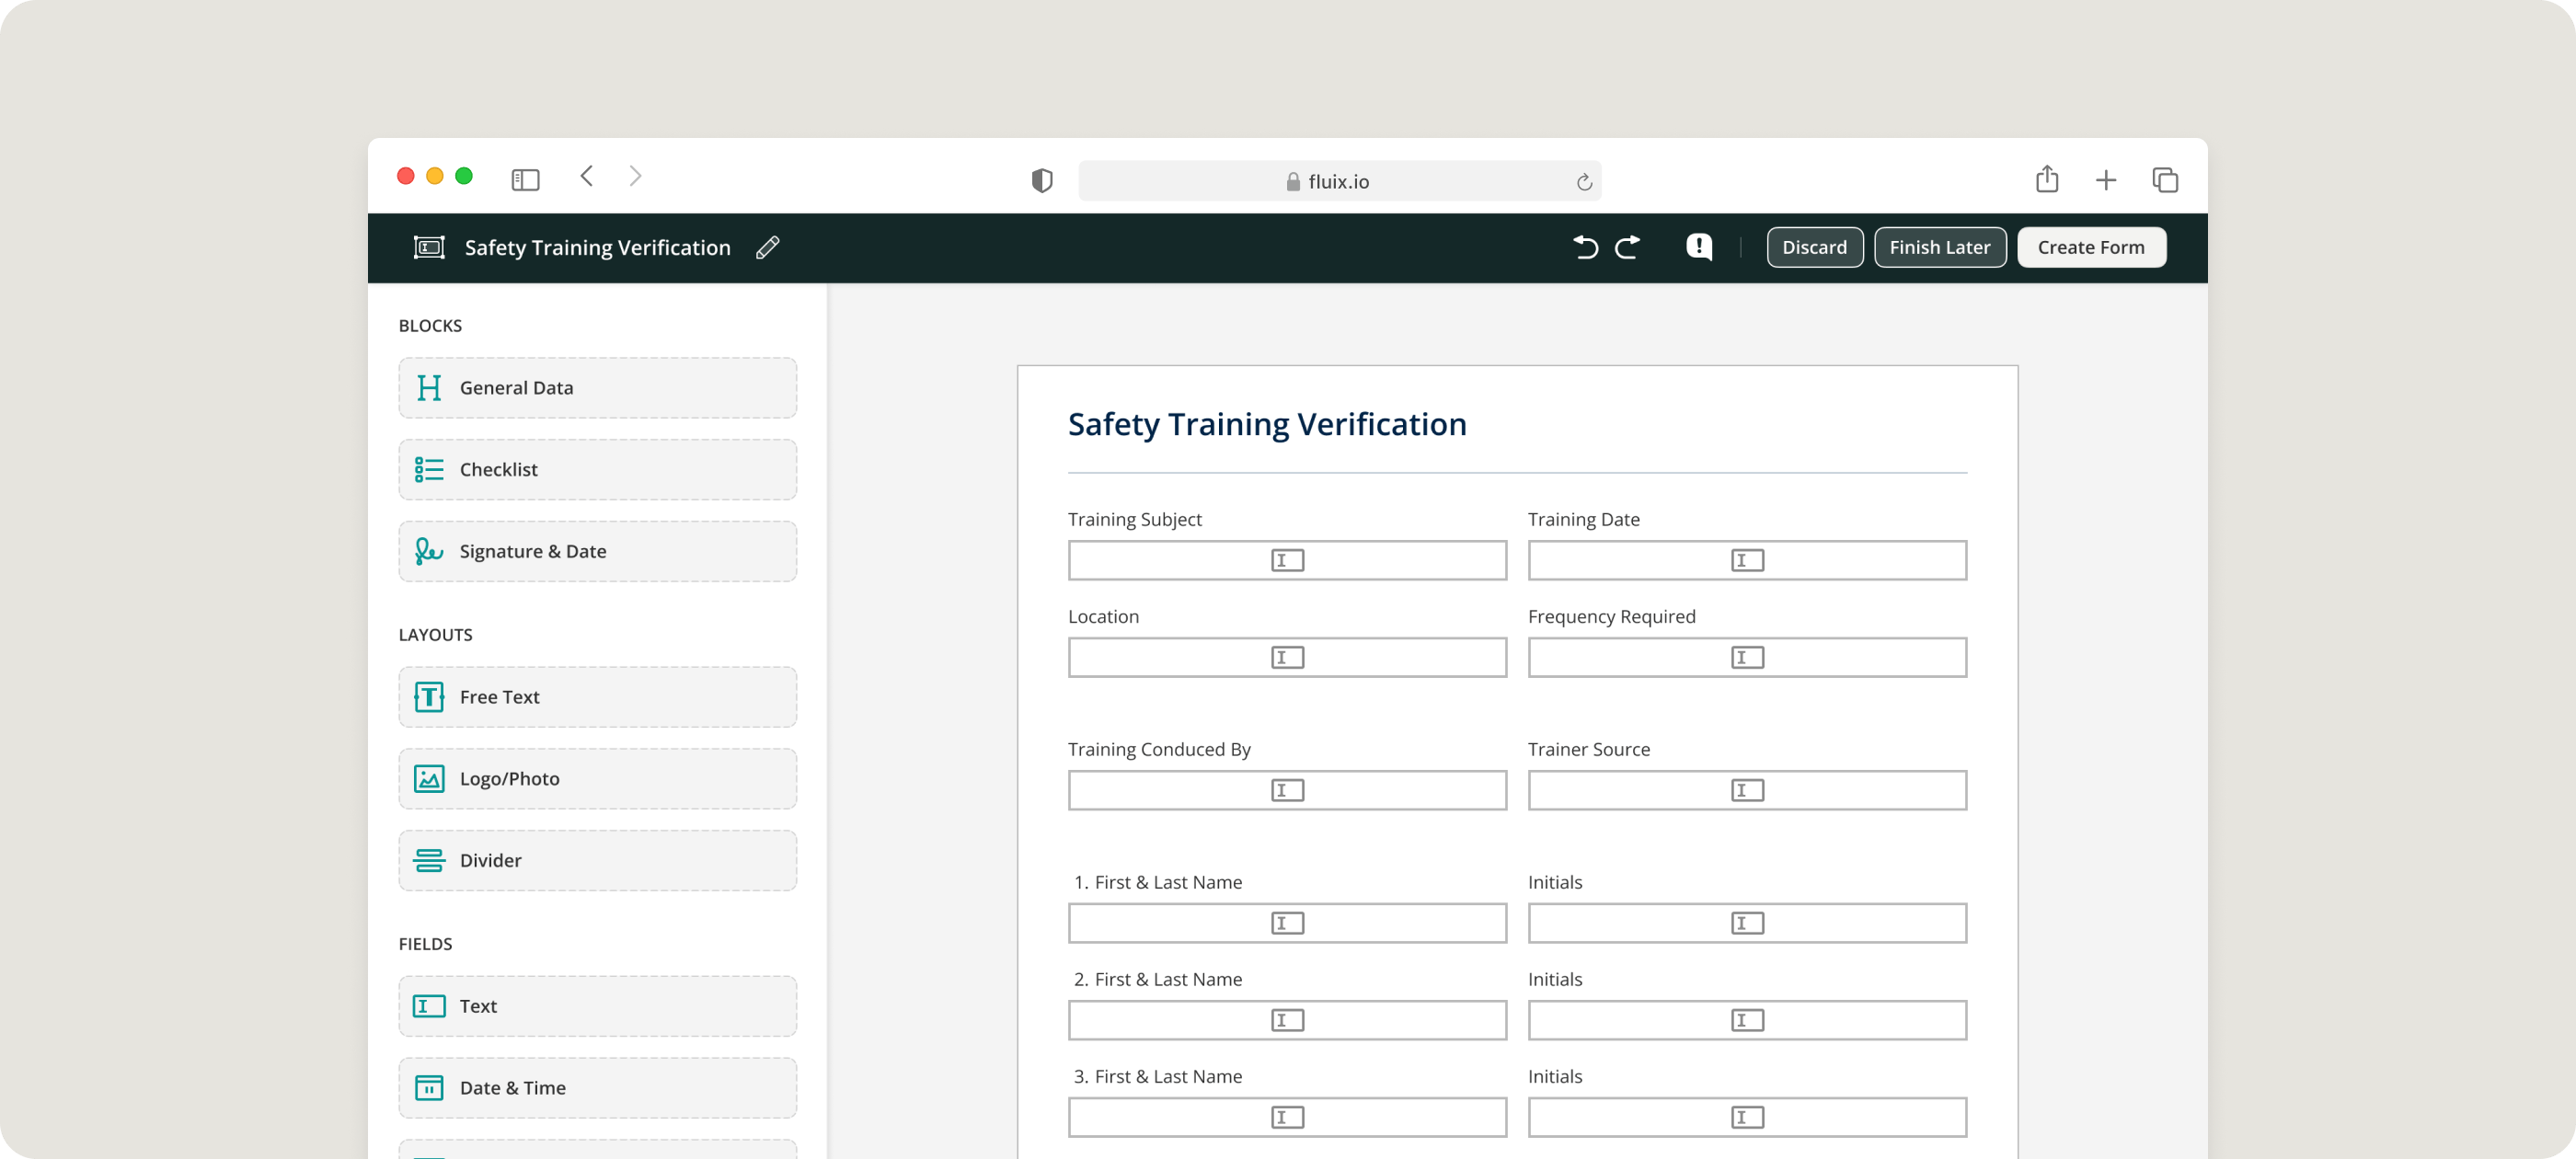The height and width of the screenshot is (1159, 2576).
Task: Open new tab with plus icon
Action: [x=2105, y=180]
